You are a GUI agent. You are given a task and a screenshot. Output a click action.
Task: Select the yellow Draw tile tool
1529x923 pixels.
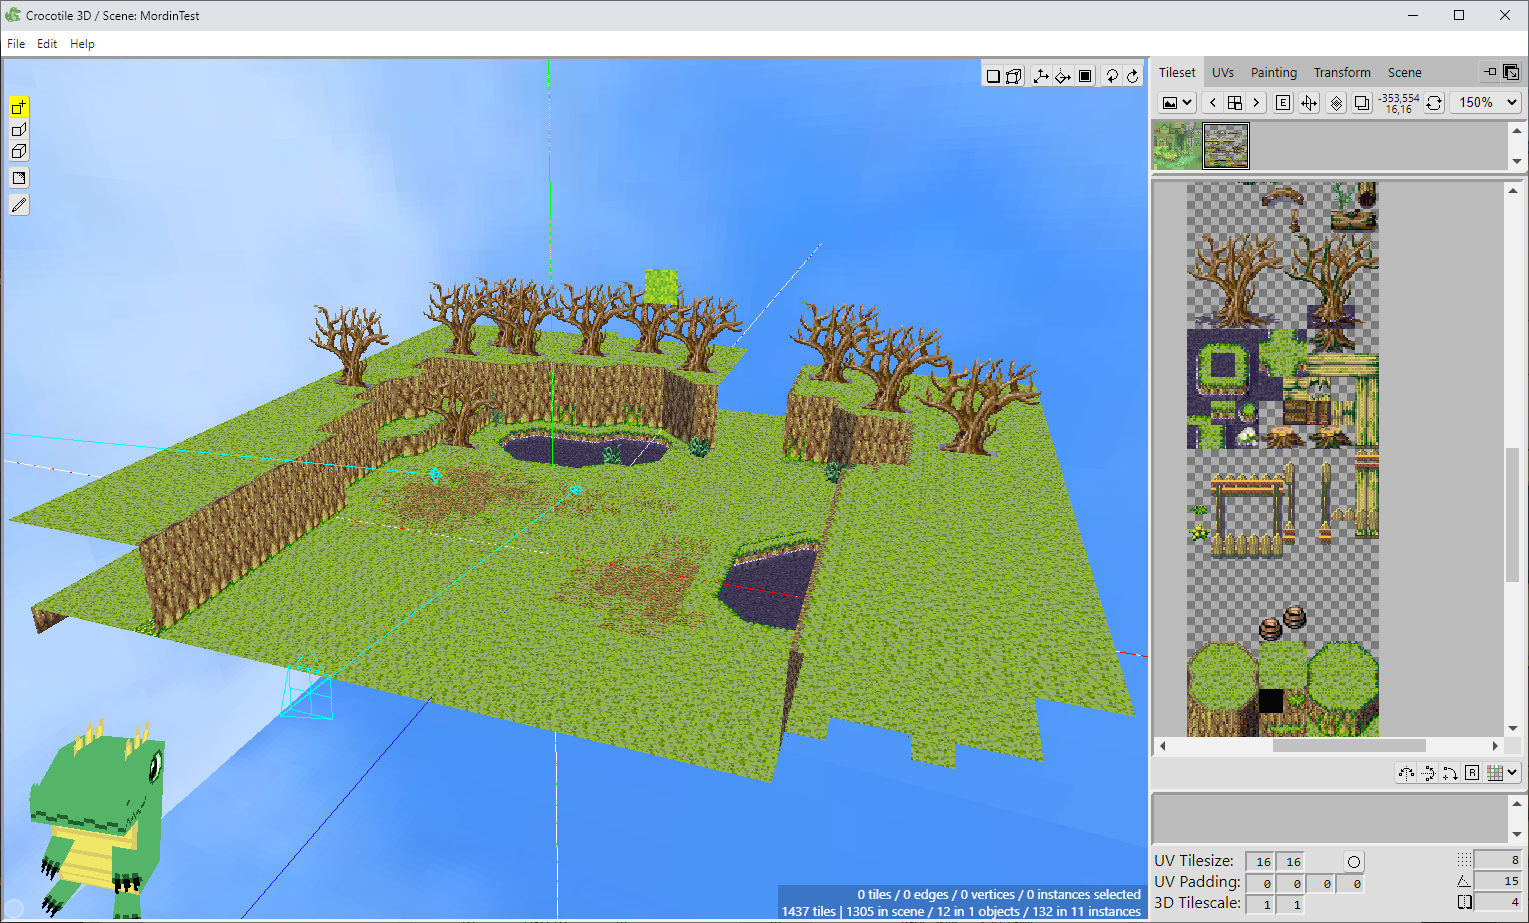[x=19, y=107]
